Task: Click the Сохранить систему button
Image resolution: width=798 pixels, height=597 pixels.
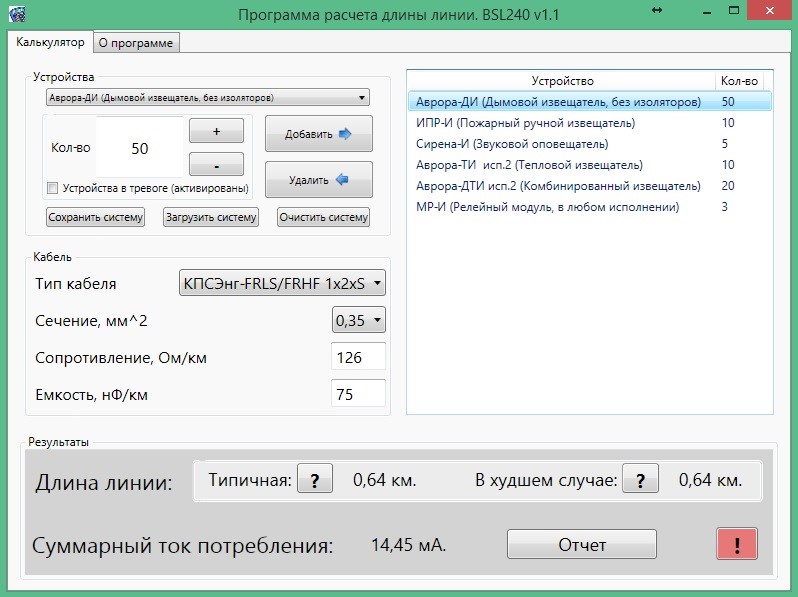Action: click(x=95, y=217)
